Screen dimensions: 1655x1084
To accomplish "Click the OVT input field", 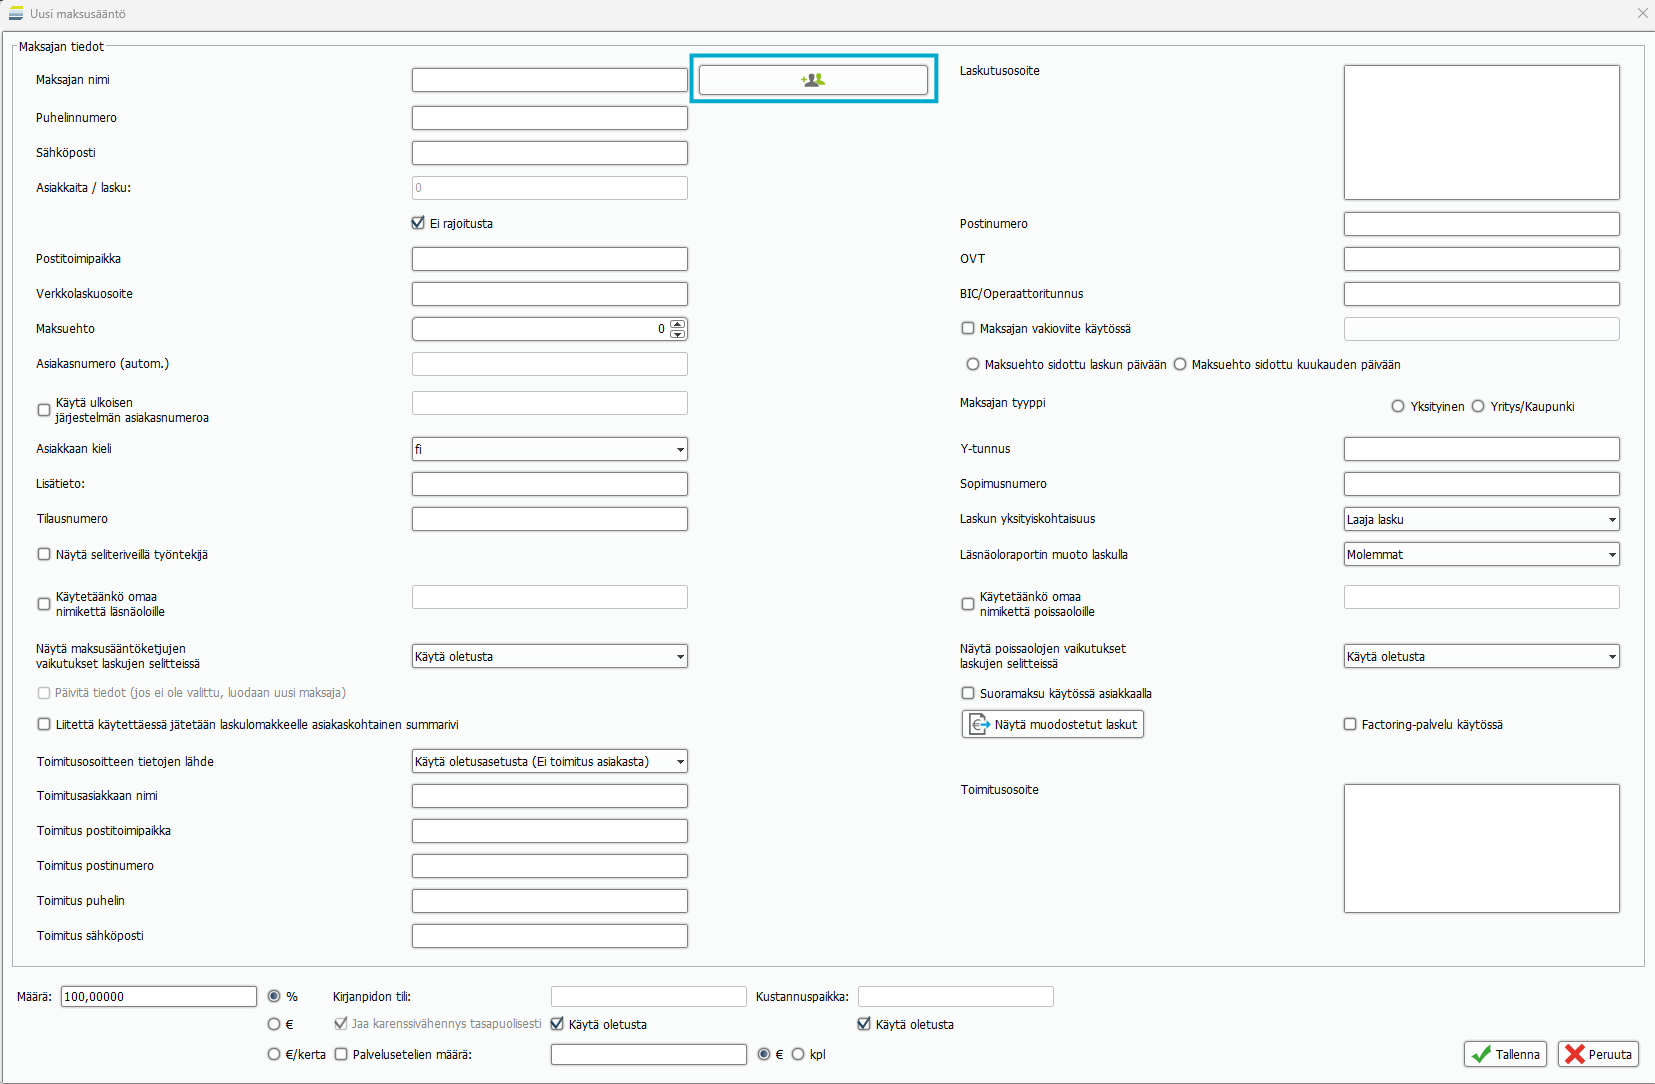I will click(x=1482, y=259).
